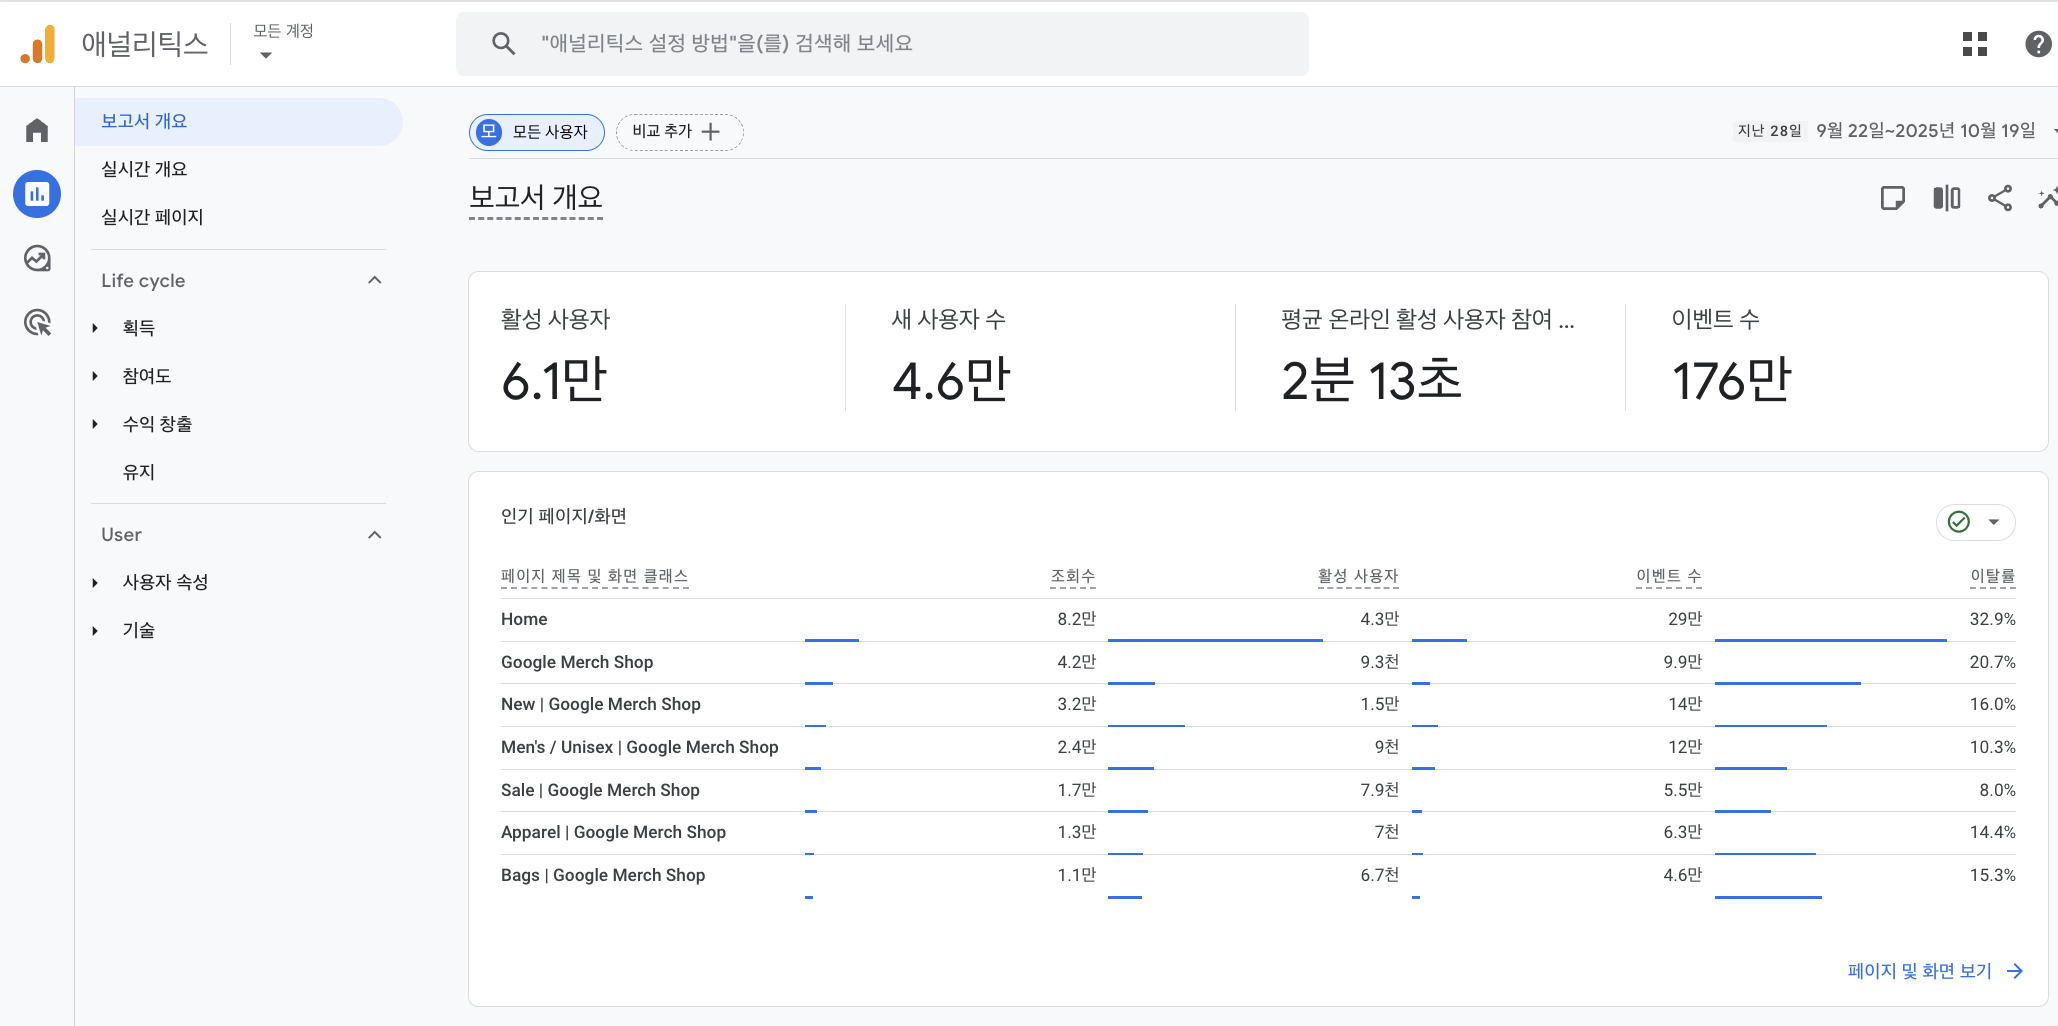Click the plus icon in 비교 추가
The image size is (2058, 1026).
[x=711, y=132]
